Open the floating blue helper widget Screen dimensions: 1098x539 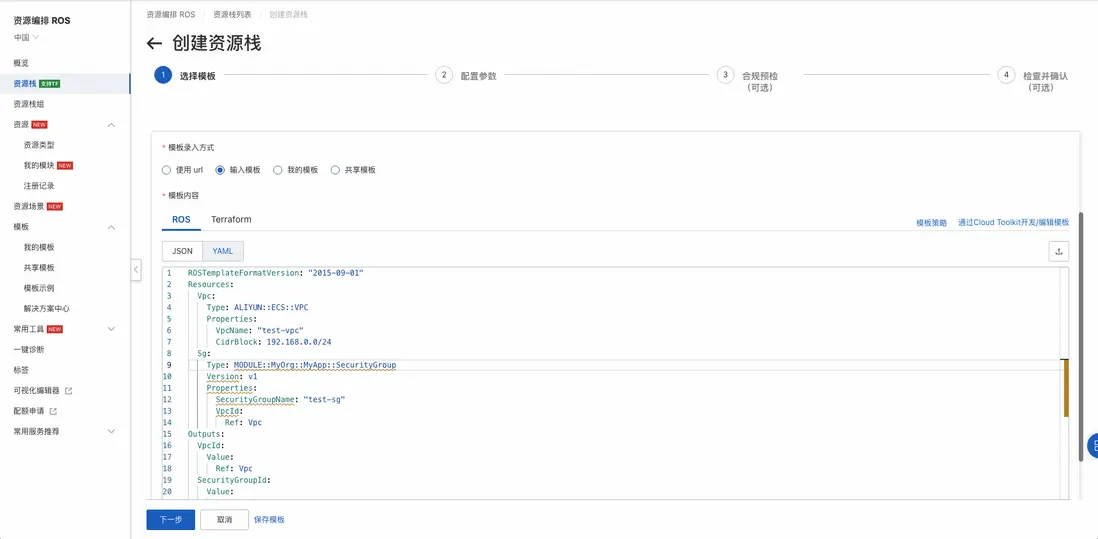[x=1092, y=445]
